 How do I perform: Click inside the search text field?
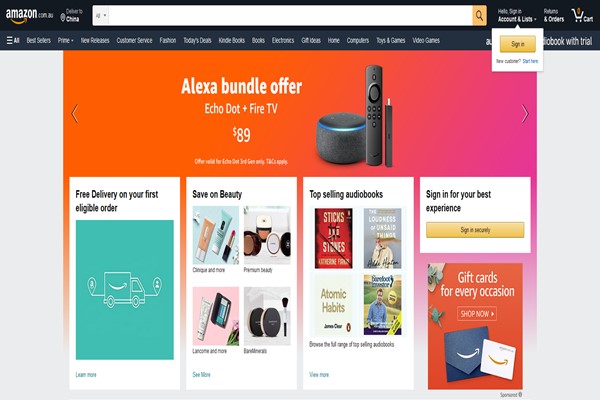[x=291, y=16]
